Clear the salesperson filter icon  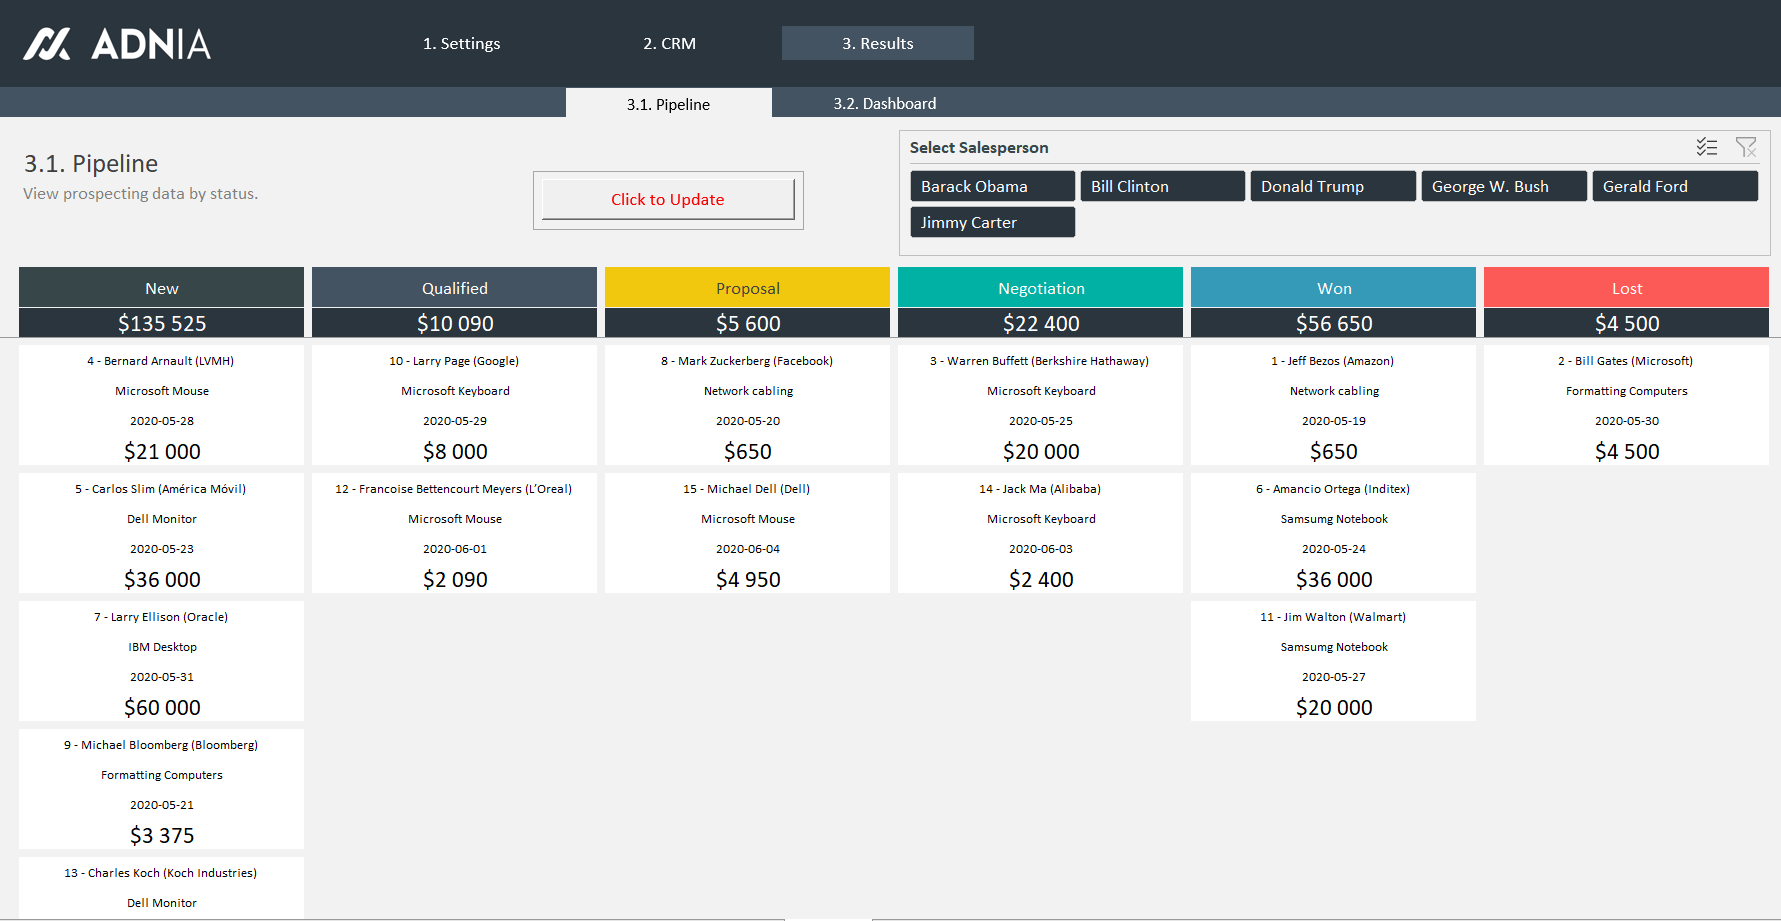[x=1746, y=147]
